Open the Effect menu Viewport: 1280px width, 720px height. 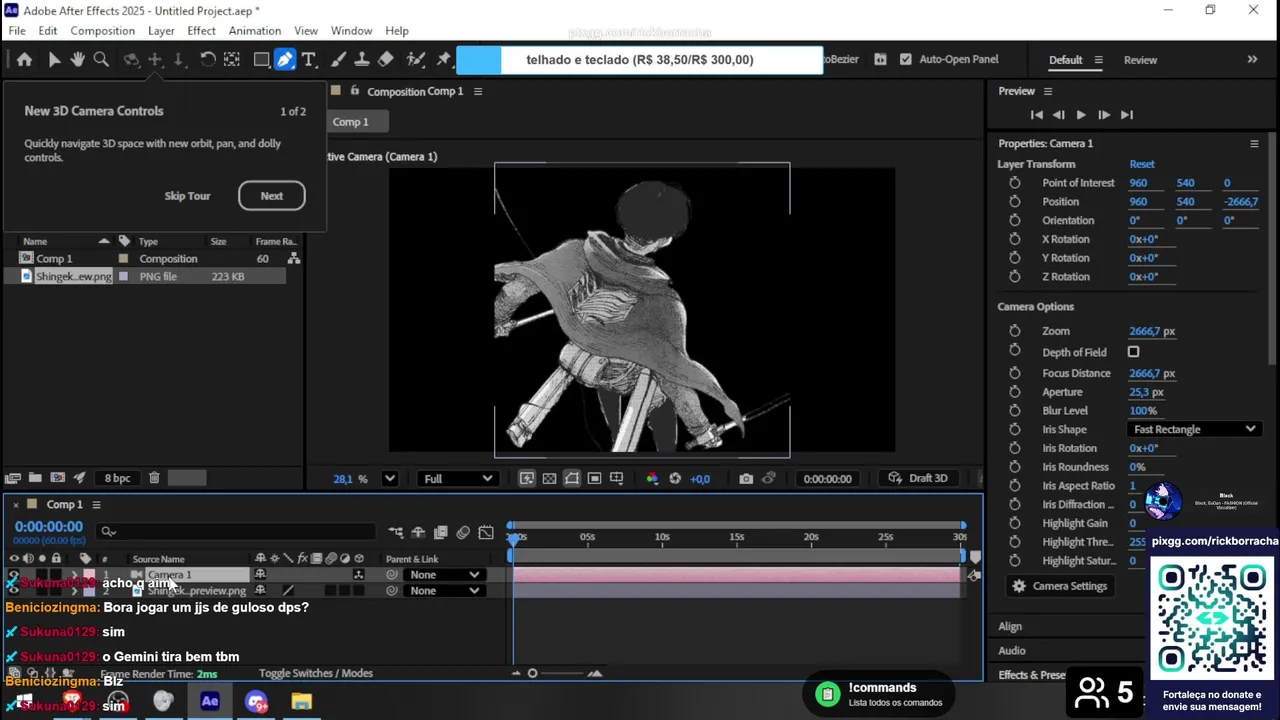(201, 31)
